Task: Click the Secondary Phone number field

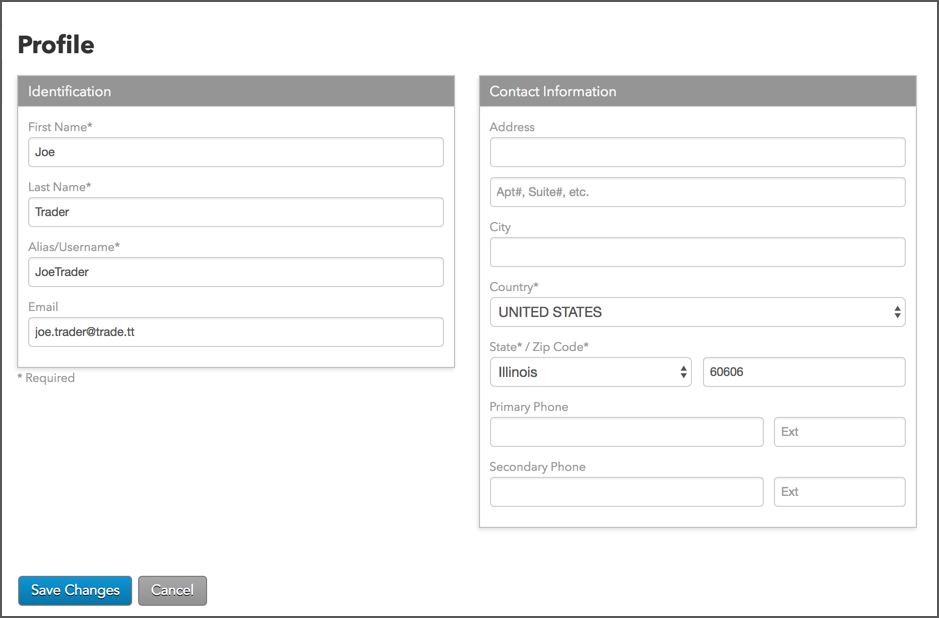Action: point(626,492)
